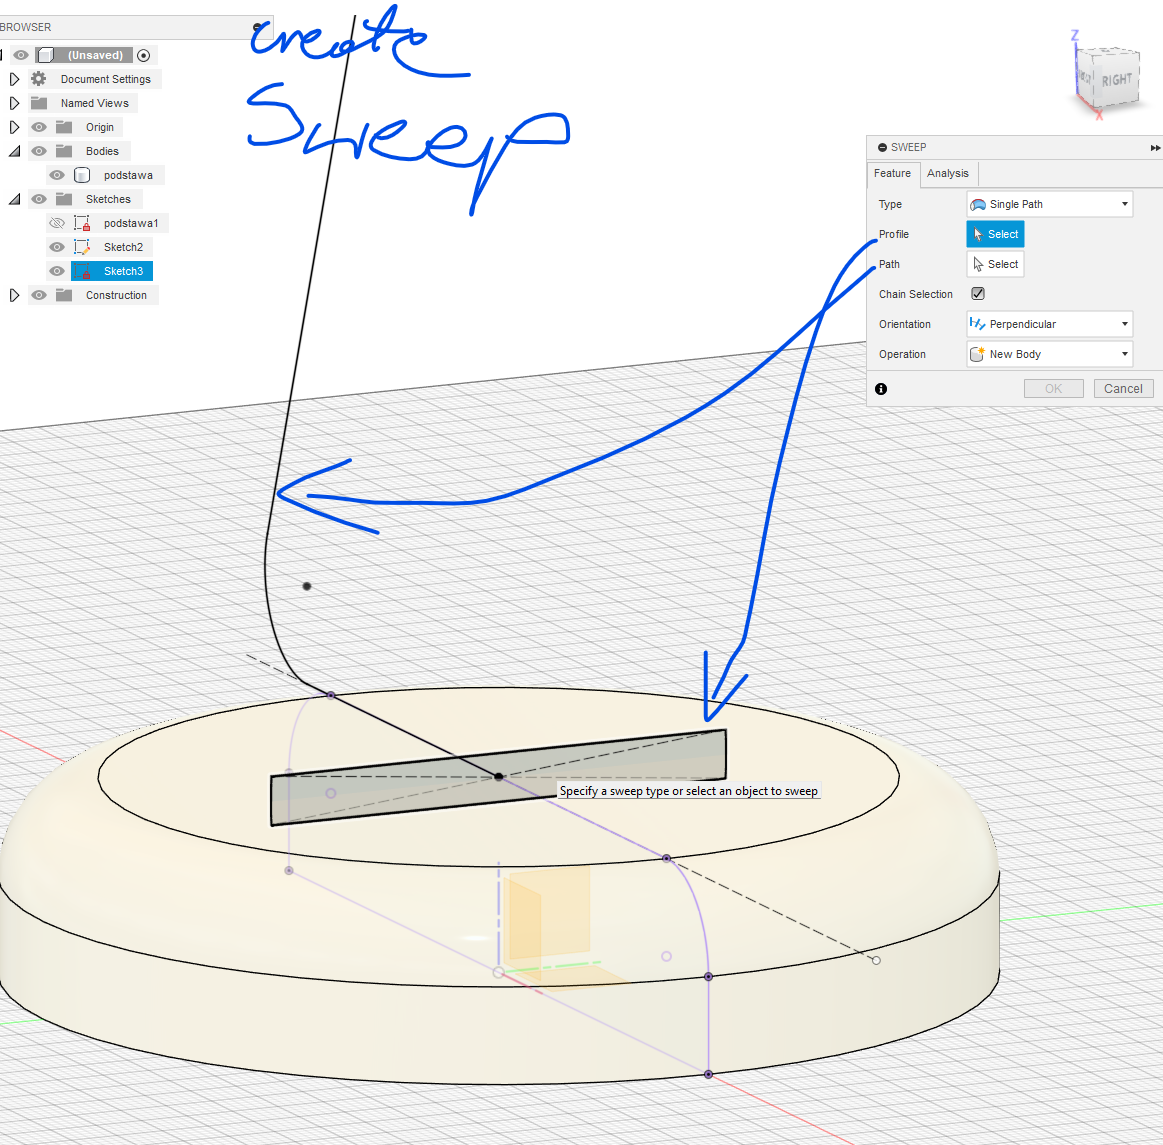Click the podstawa body icon
Screen dimensions: 1163x1145
(82, 175)
